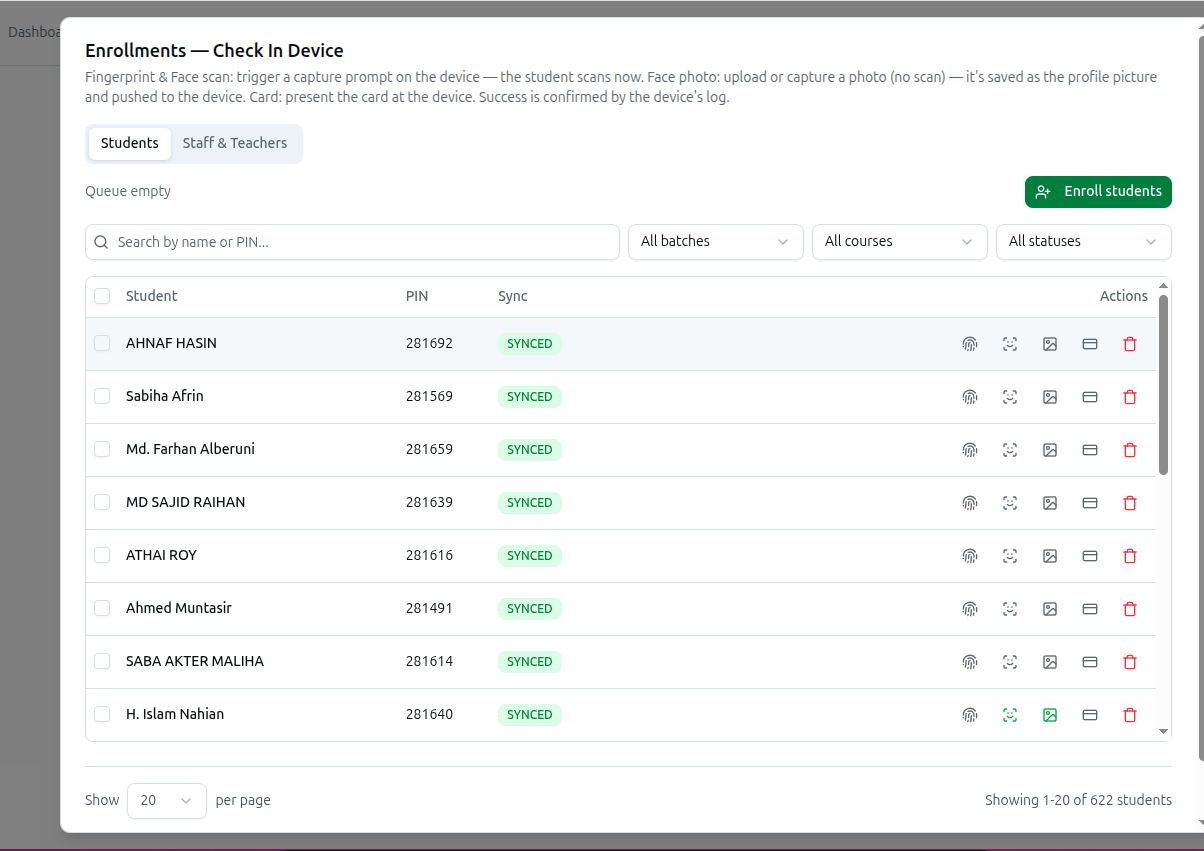Viewport: 1204px width, 851px height.
Task: Upload face photo for ATHAI ROY
Action: [1050, 556]
